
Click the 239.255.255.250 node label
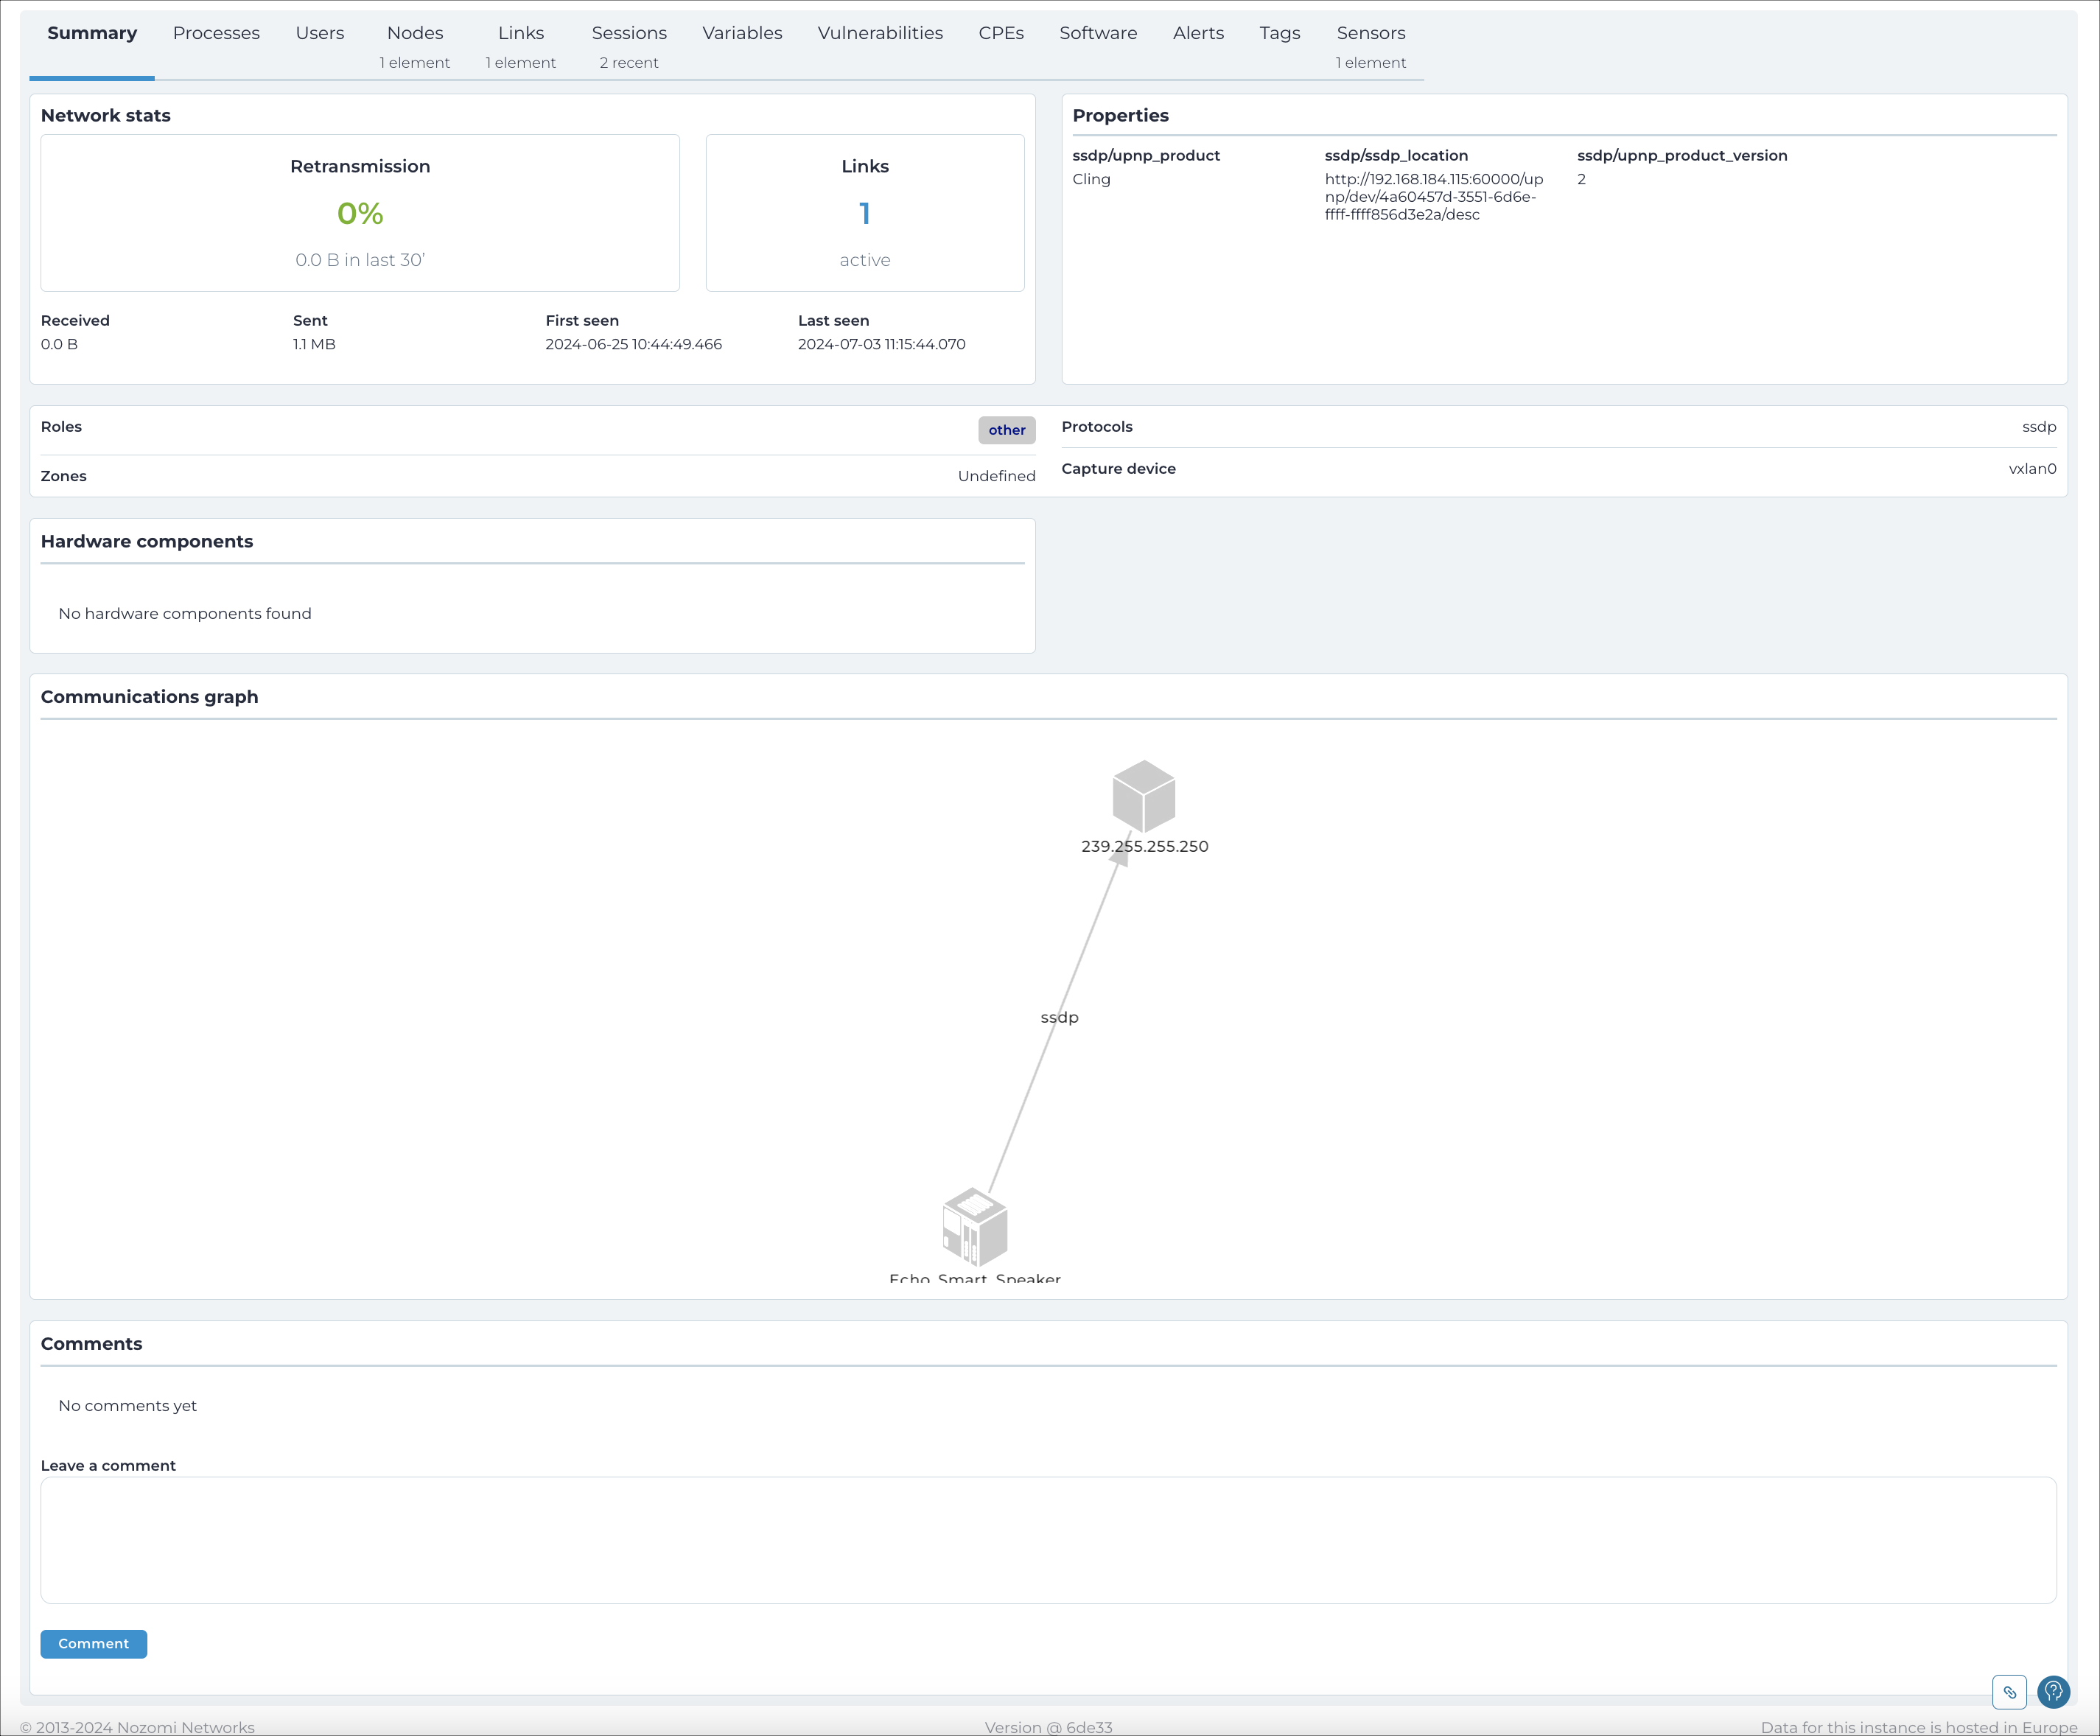(1145, 846)
